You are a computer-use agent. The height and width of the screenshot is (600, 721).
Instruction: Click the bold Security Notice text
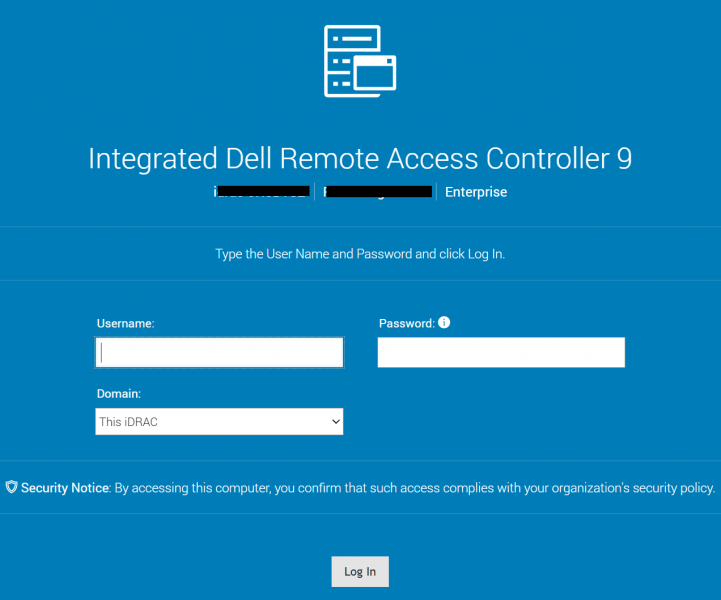(65, 488)
